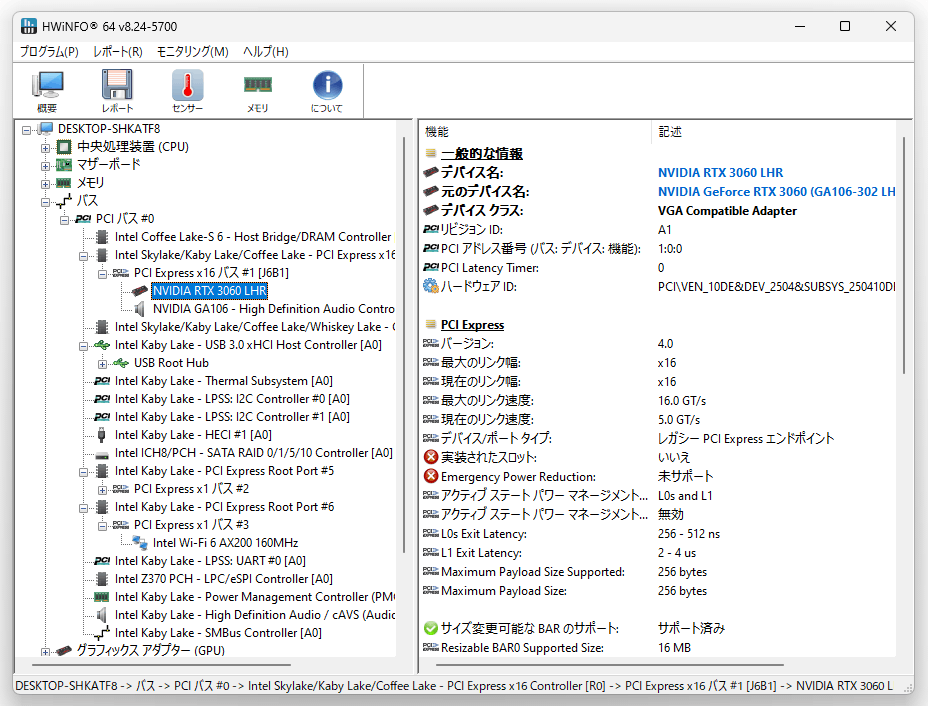Expand the USB Root Hub node

coord(102,364)
